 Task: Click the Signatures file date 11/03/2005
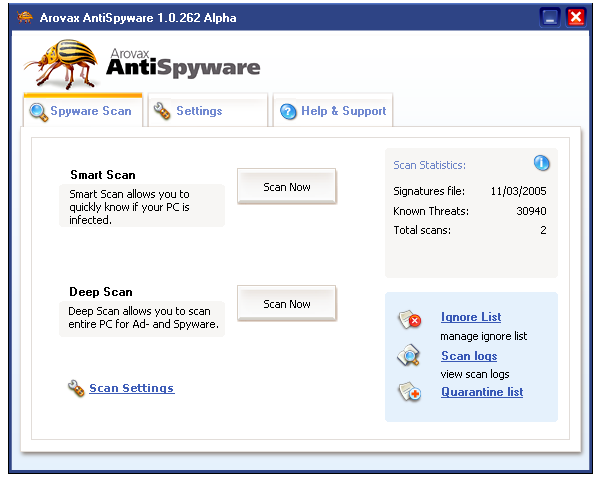[x=518, y=191]
